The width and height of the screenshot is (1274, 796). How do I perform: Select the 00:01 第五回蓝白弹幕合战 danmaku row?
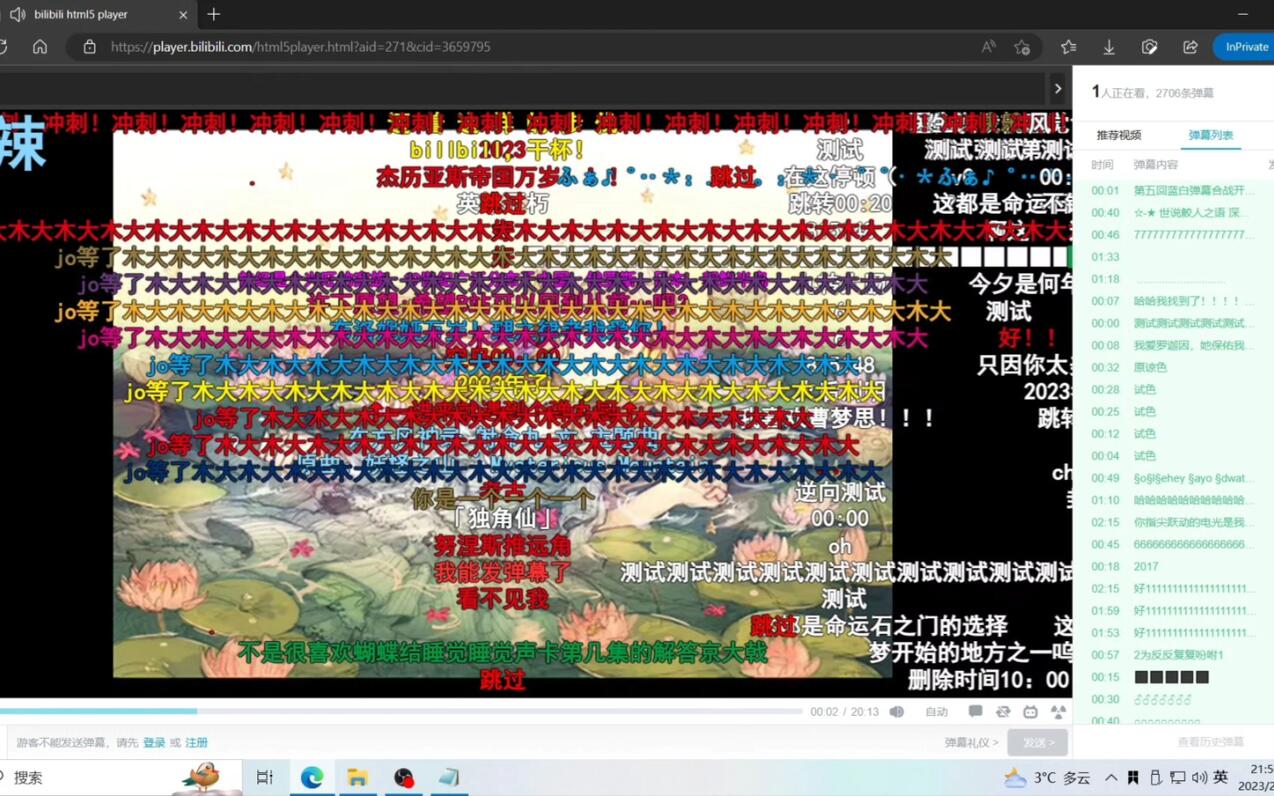[1172, 190]
